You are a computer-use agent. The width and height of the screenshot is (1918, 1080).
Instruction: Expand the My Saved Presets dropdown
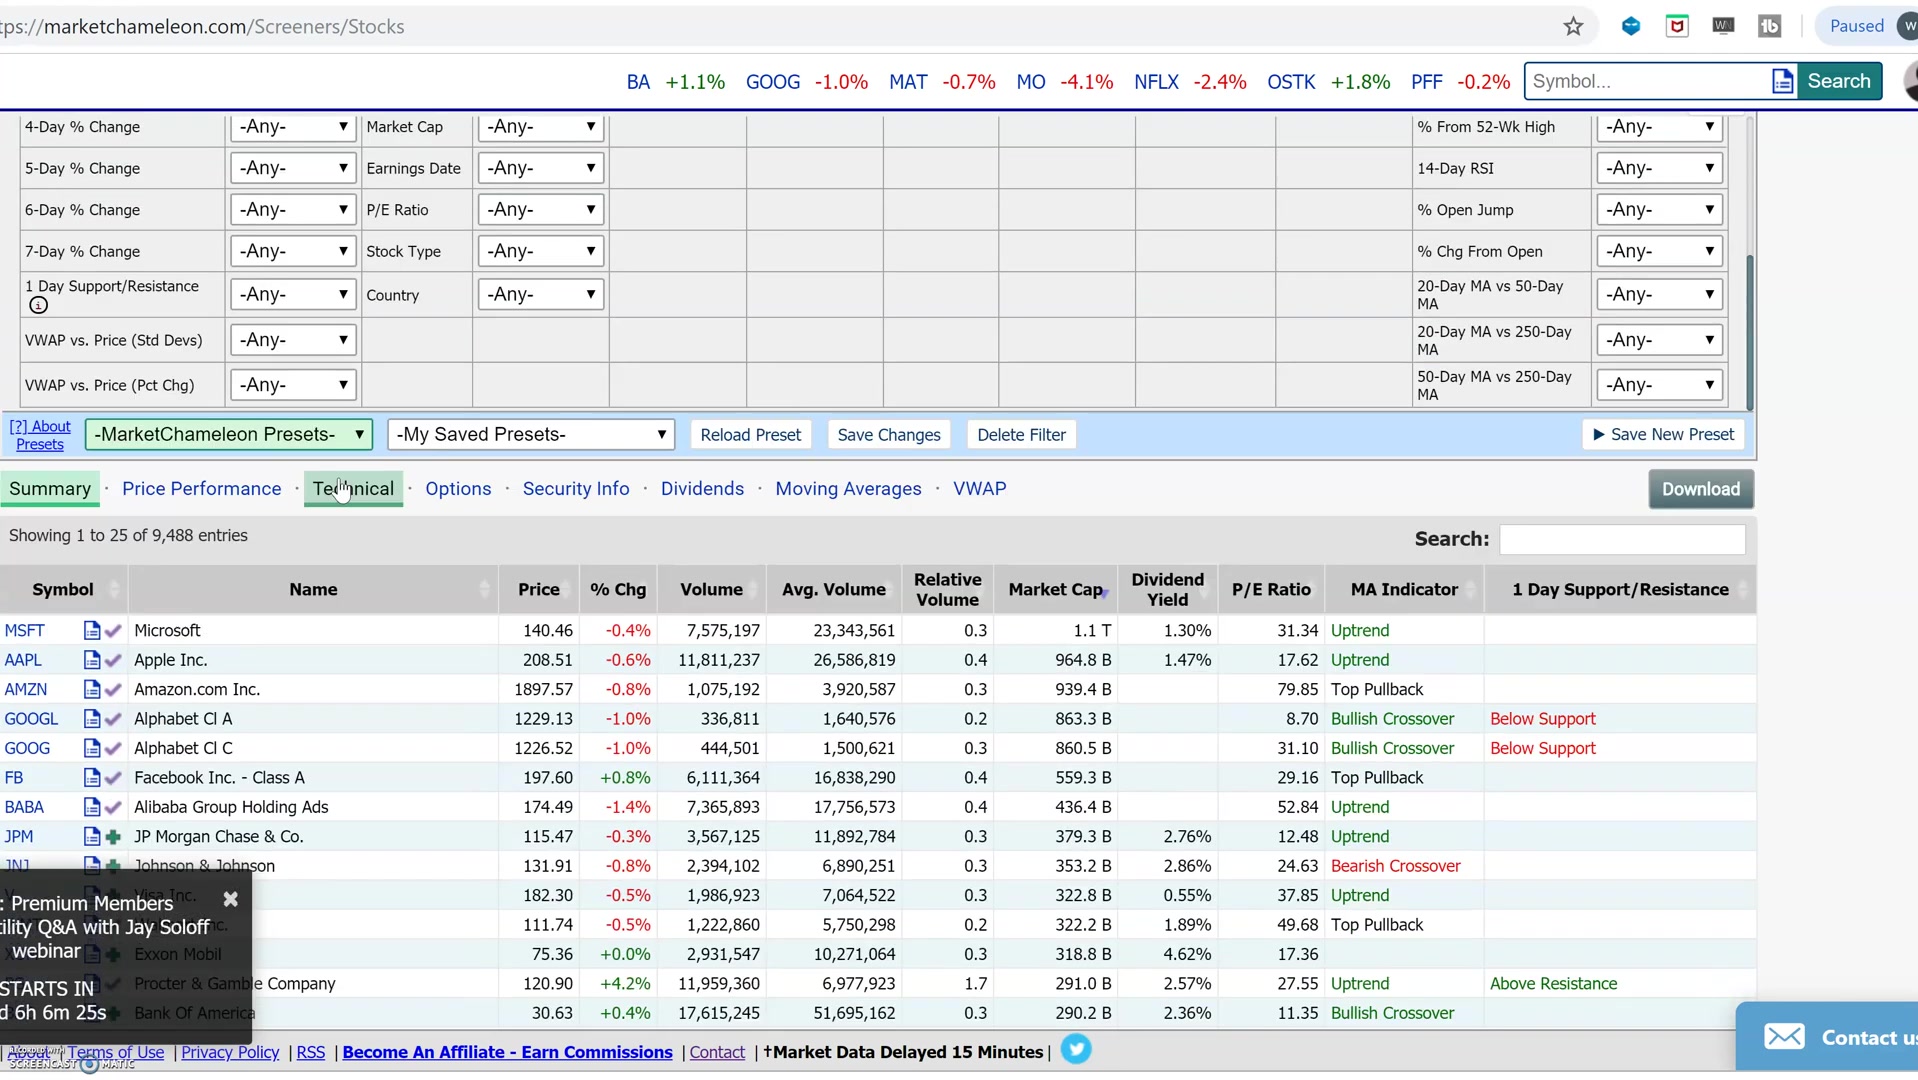tap(530, 434)
